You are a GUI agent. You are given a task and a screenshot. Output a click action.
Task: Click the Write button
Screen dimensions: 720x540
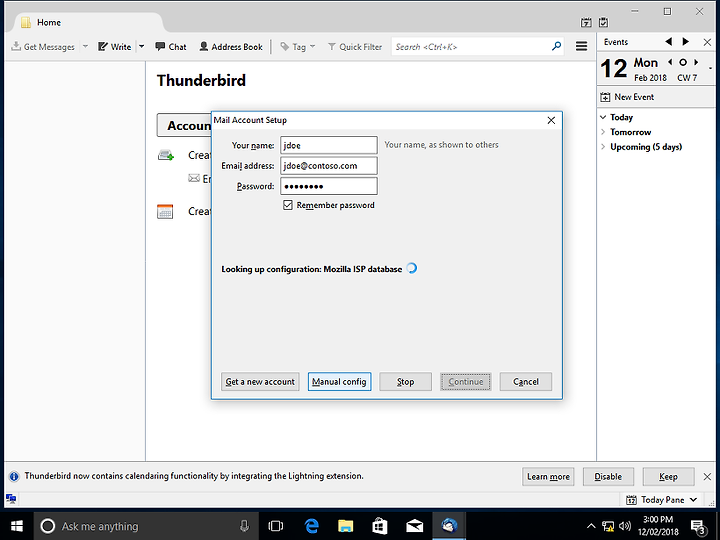115,47
